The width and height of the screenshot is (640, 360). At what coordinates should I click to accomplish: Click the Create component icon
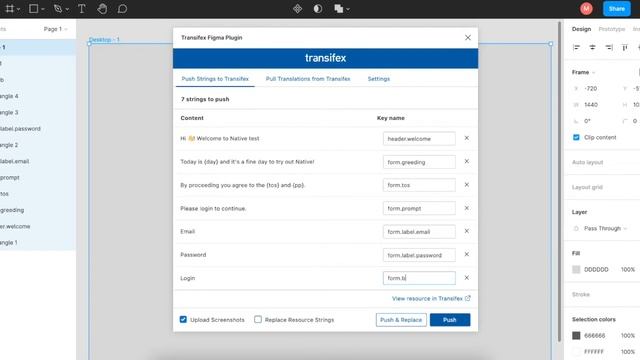(298, 9)
